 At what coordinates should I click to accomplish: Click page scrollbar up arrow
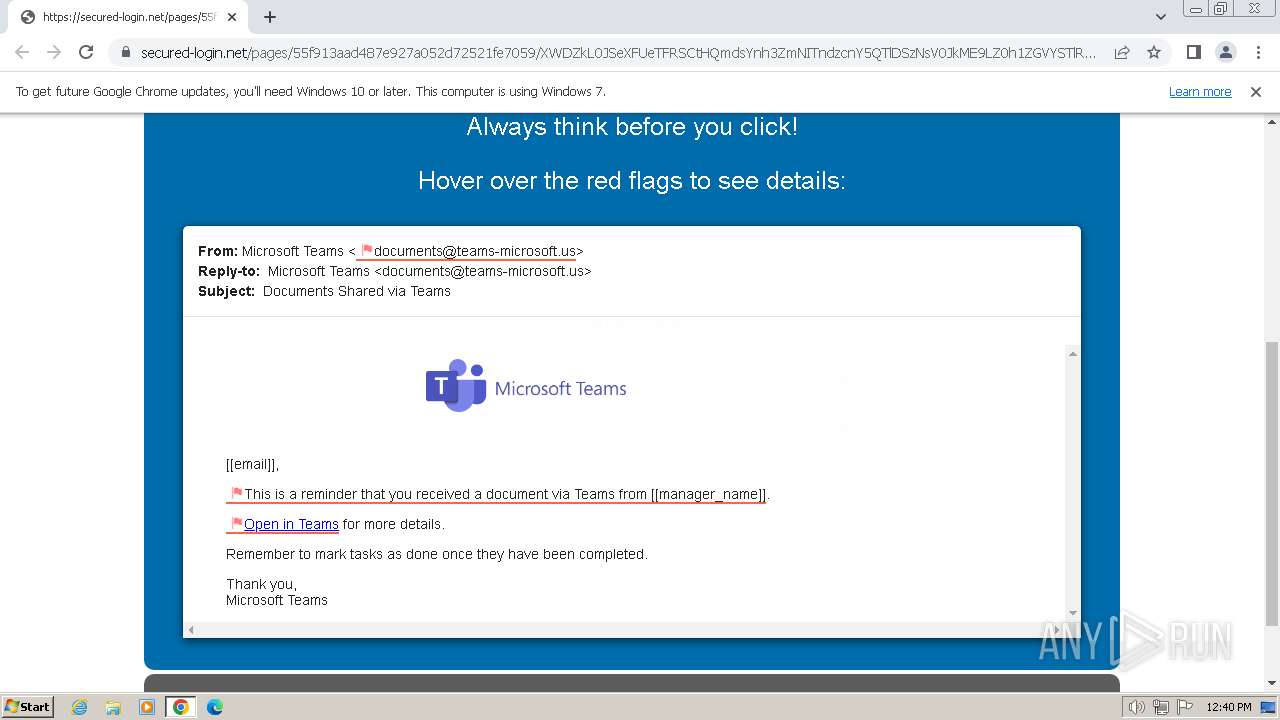[x=1272, y=120]
